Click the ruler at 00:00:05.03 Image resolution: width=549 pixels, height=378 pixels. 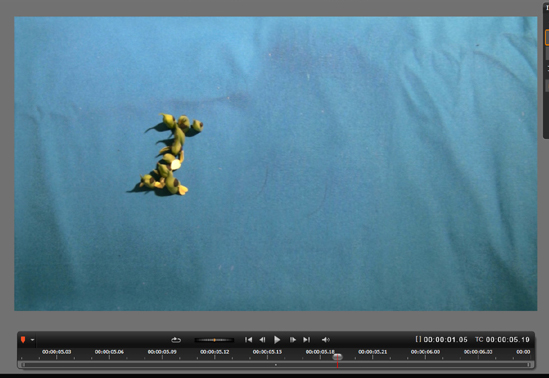[57, 352]
